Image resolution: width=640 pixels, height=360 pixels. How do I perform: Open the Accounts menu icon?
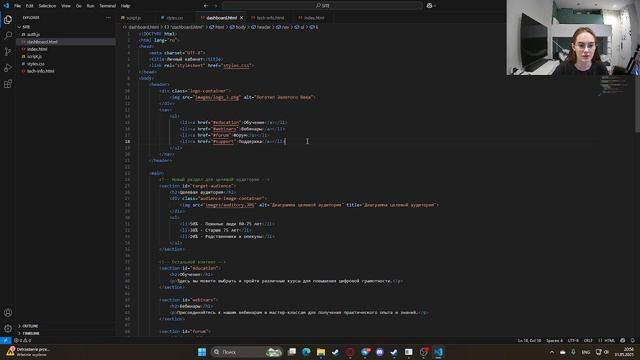click(8, 313)
